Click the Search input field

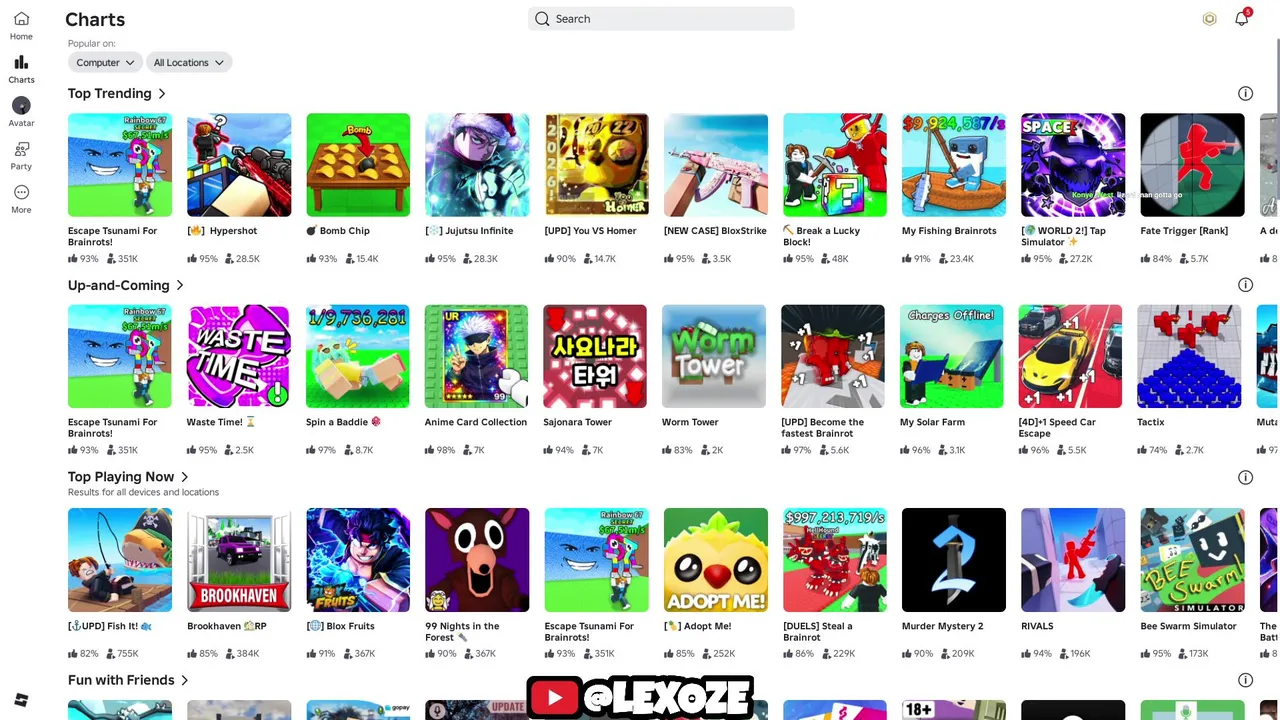[661, 19]
